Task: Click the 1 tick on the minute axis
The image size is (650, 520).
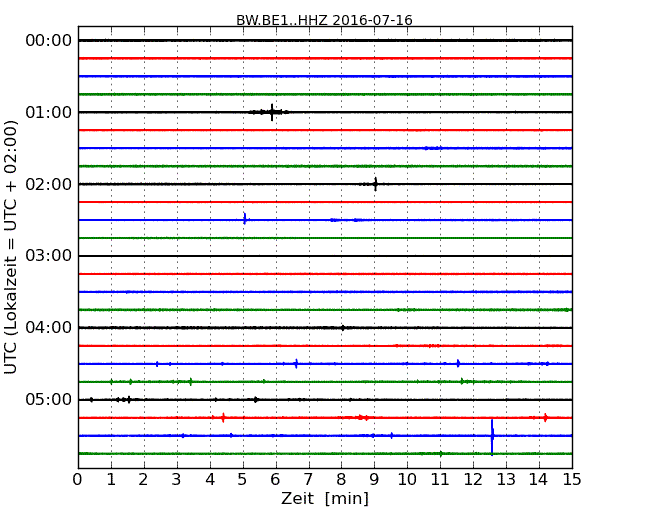Action: pos(111,480)
